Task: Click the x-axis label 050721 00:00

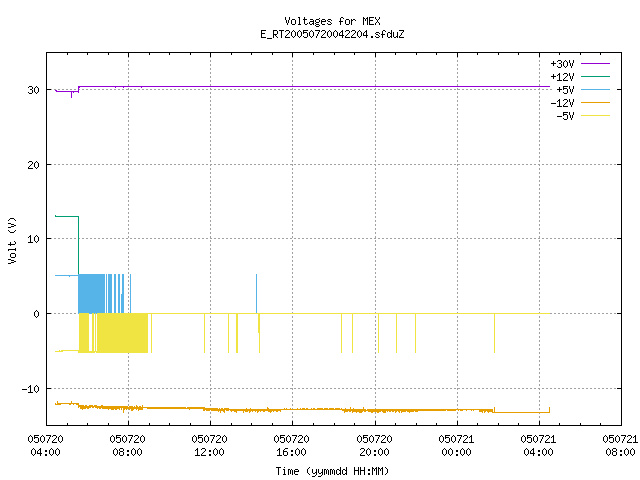Action: (456, 445)
